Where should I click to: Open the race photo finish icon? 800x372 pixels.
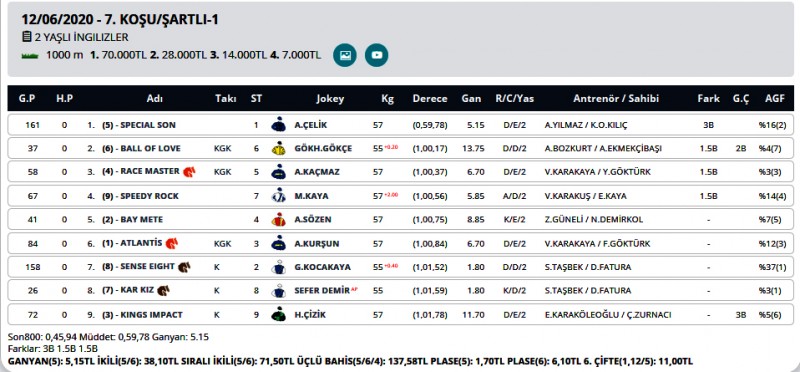[x=345, y=55]
